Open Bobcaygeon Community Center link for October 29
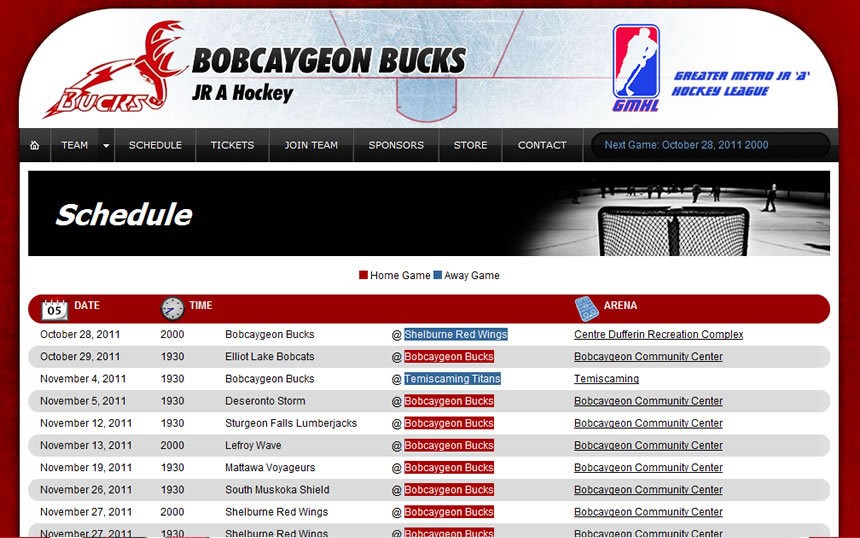 (x=648, y=356)
